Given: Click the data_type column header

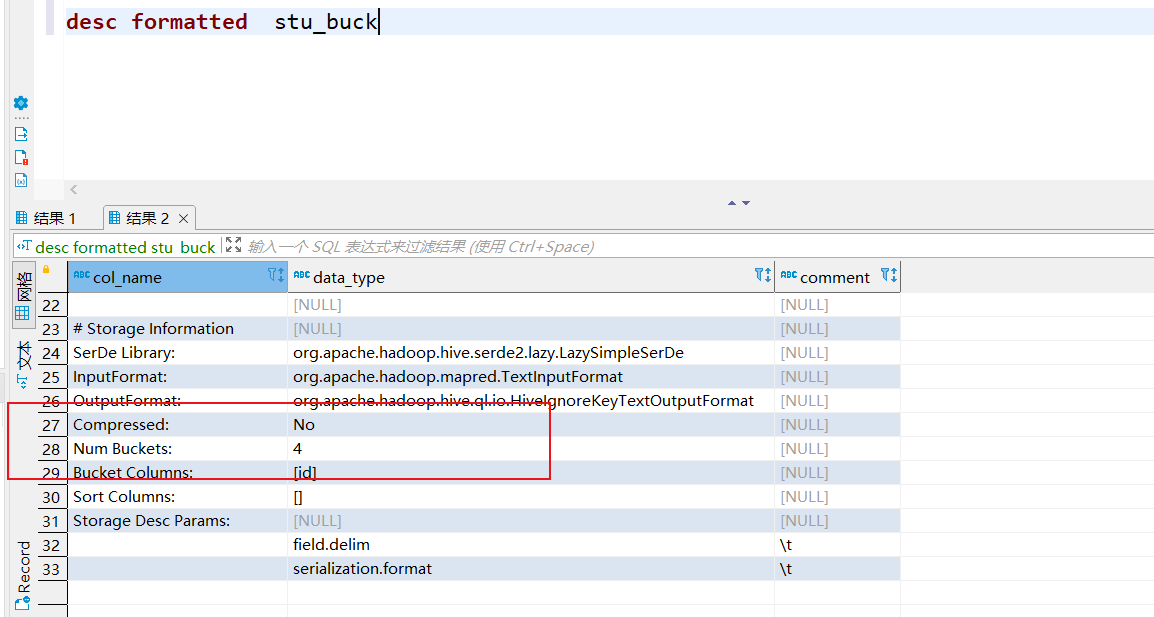Looking at the screenshot, I should (x=531, y=277).
